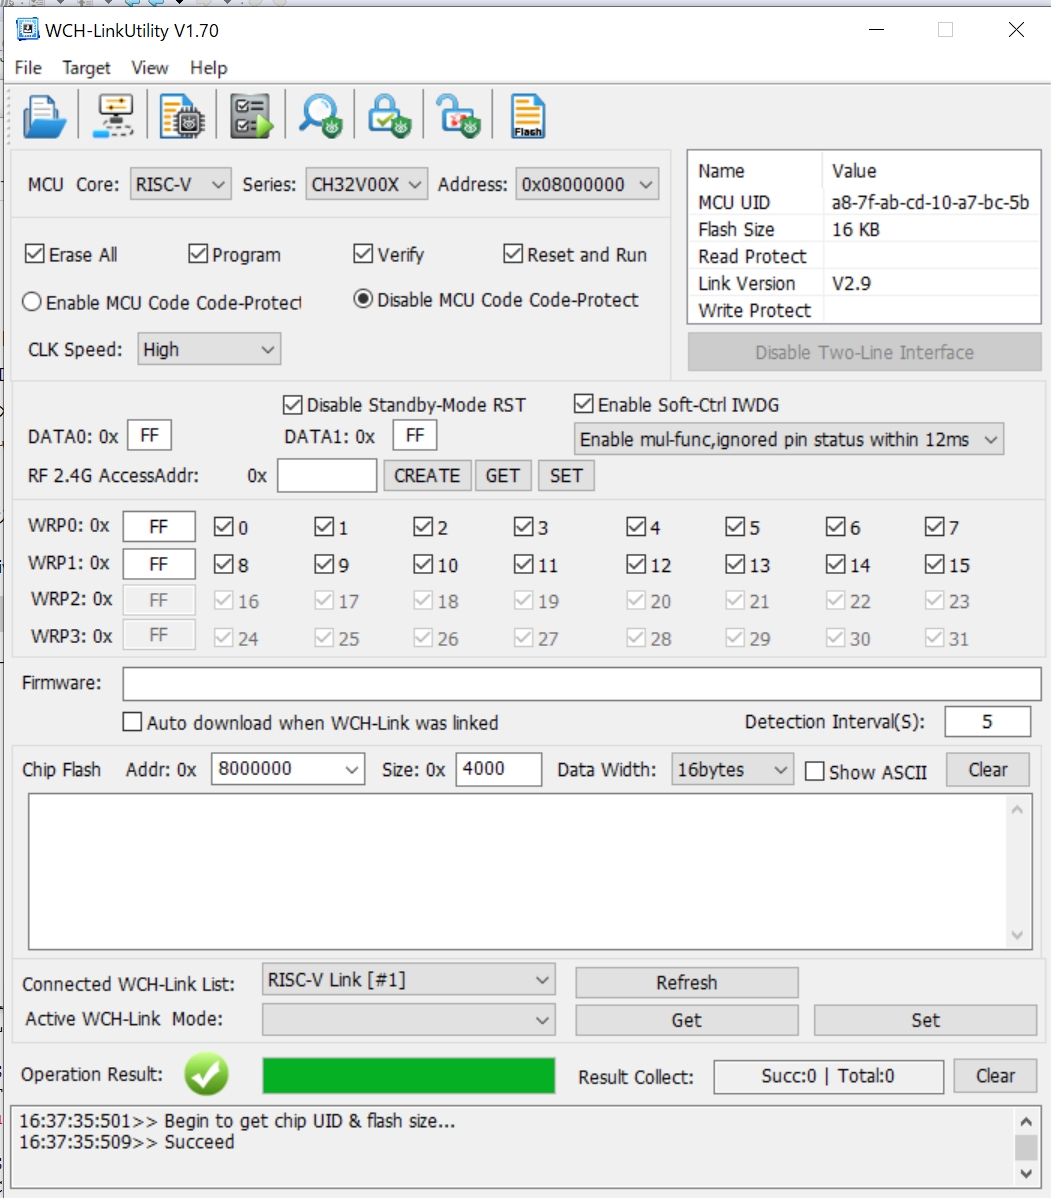Click the Flash Size 16 KB value
The image size is (1051, 1198).
[855, 229]
